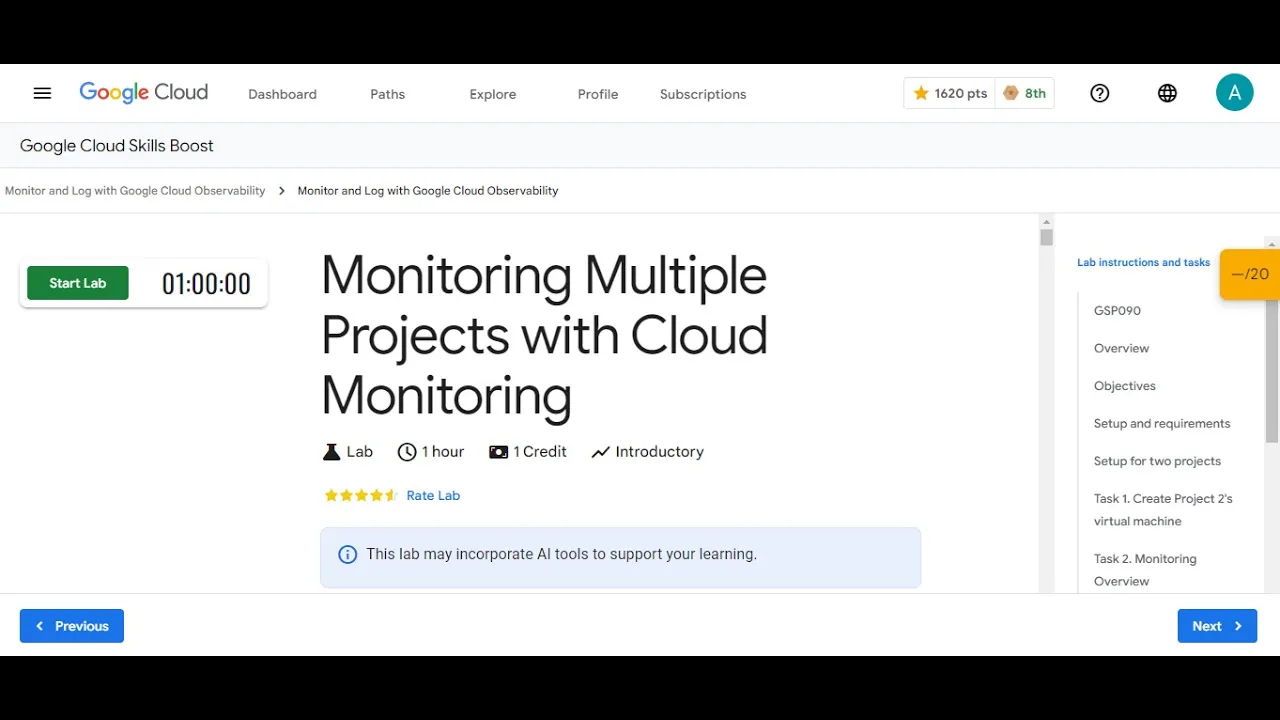1280x720 pixels.
Task: Go to Next activity
Action: click(1217, 626)
